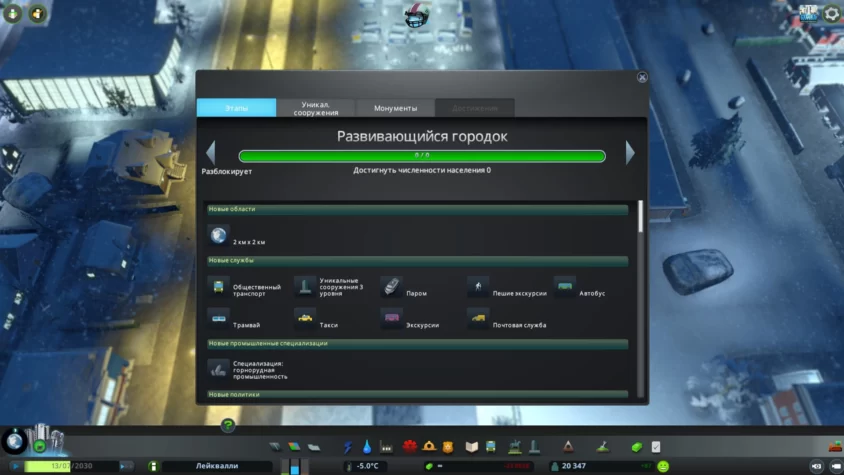The height and width of the screenshot is (475, 844).
Task: Open the greyed Достижения tab
Action: 475,108
